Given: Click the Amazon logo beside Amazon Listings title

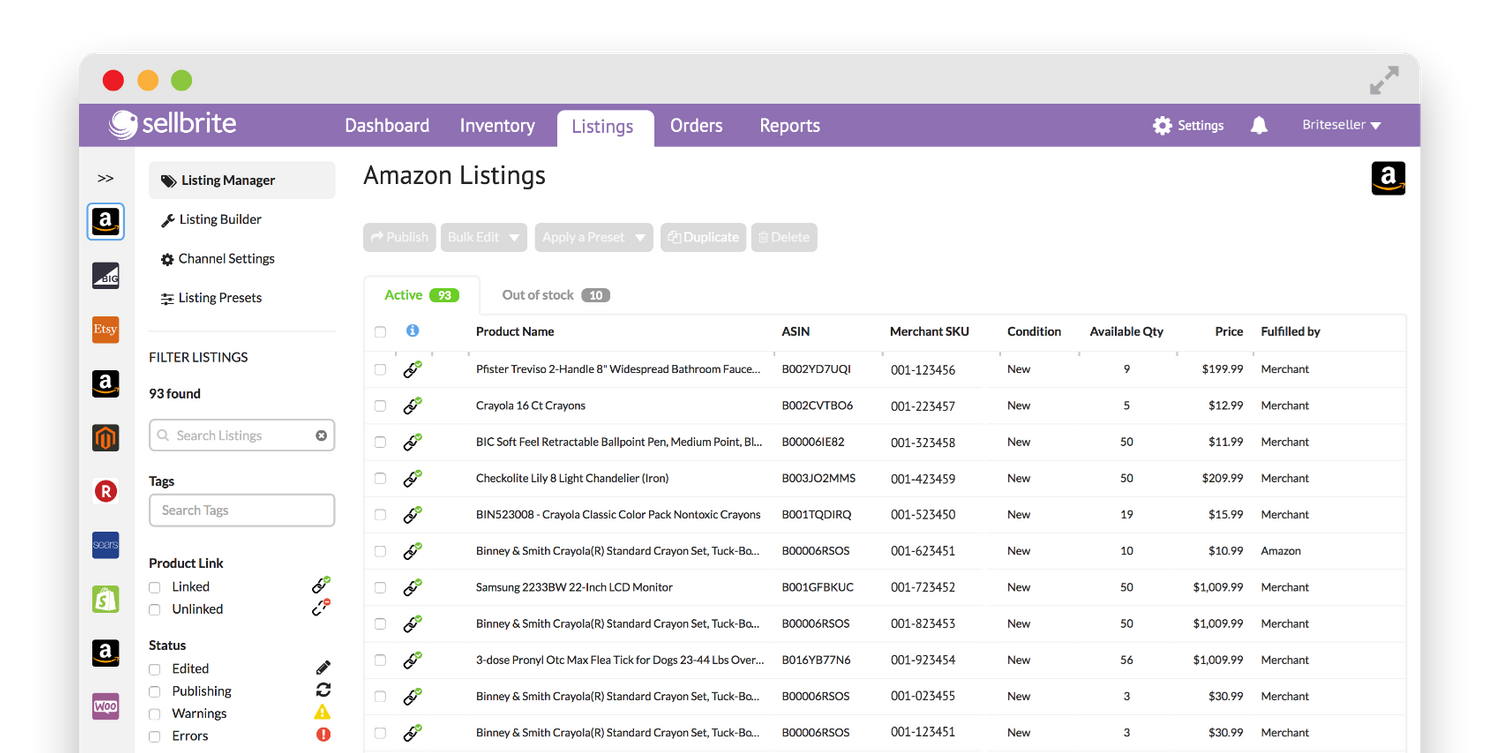Looking at the screenshot, I should click(x=1388, y=178).
